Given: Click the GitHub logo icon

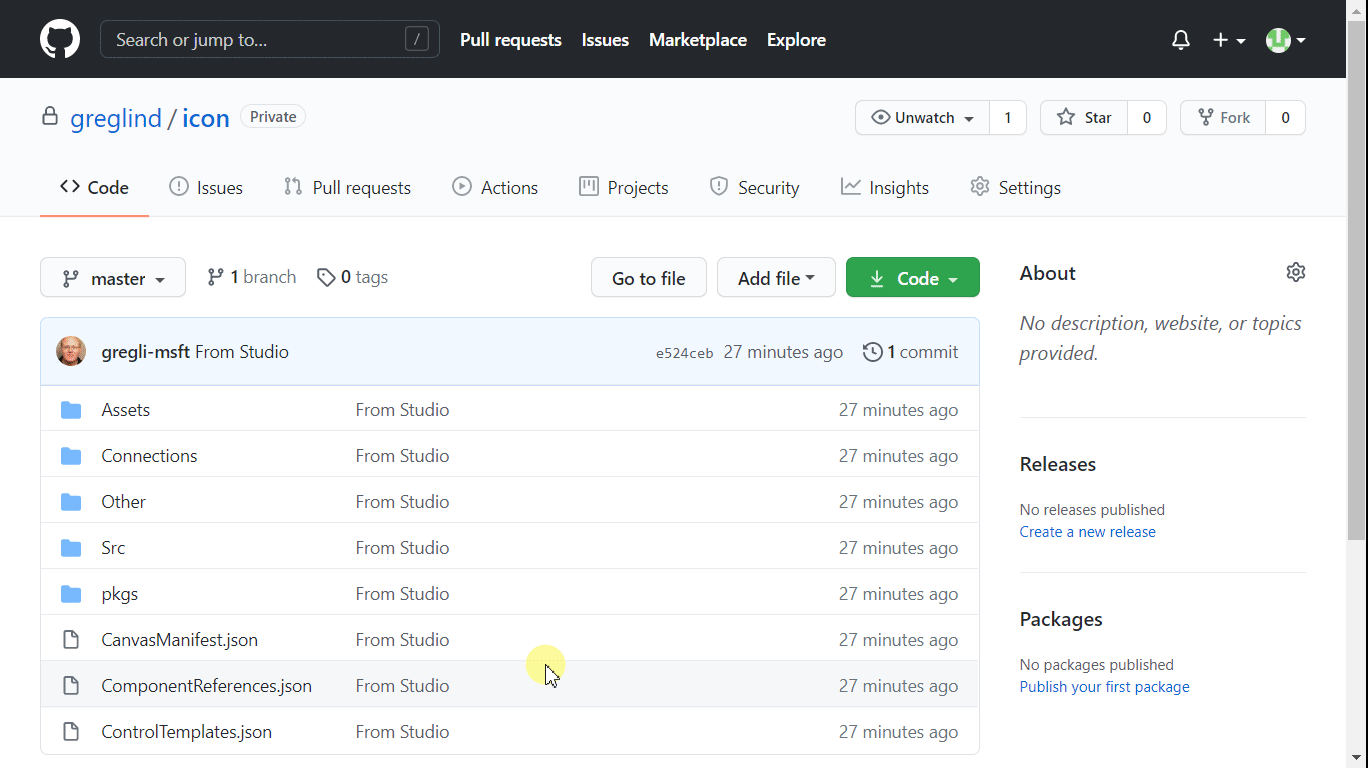Looking at the screenshot, I should (x=60, y=40).
